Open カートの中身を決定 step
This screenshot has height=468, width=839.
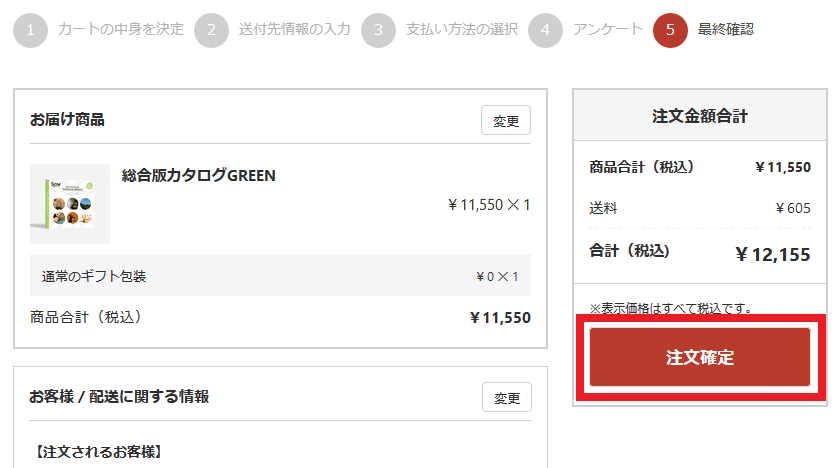(120, 29)
